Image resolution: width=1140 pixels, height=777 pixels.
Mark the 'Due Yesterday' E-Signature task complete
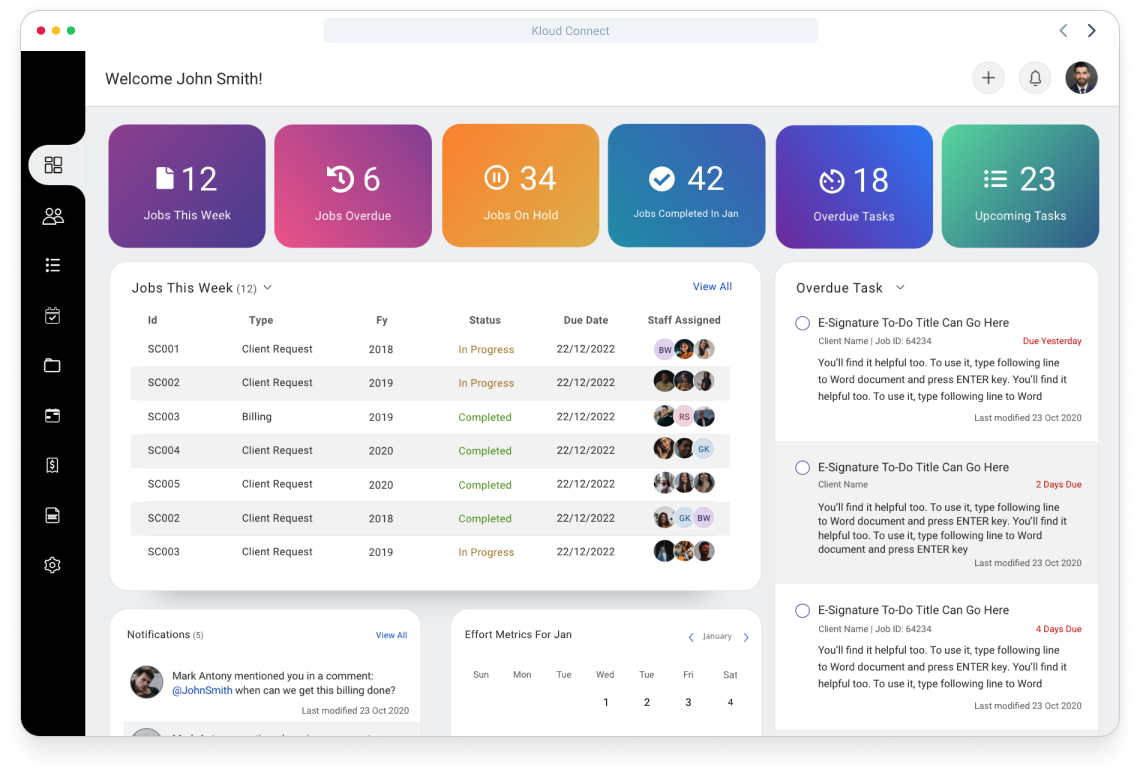pos(802,323)
